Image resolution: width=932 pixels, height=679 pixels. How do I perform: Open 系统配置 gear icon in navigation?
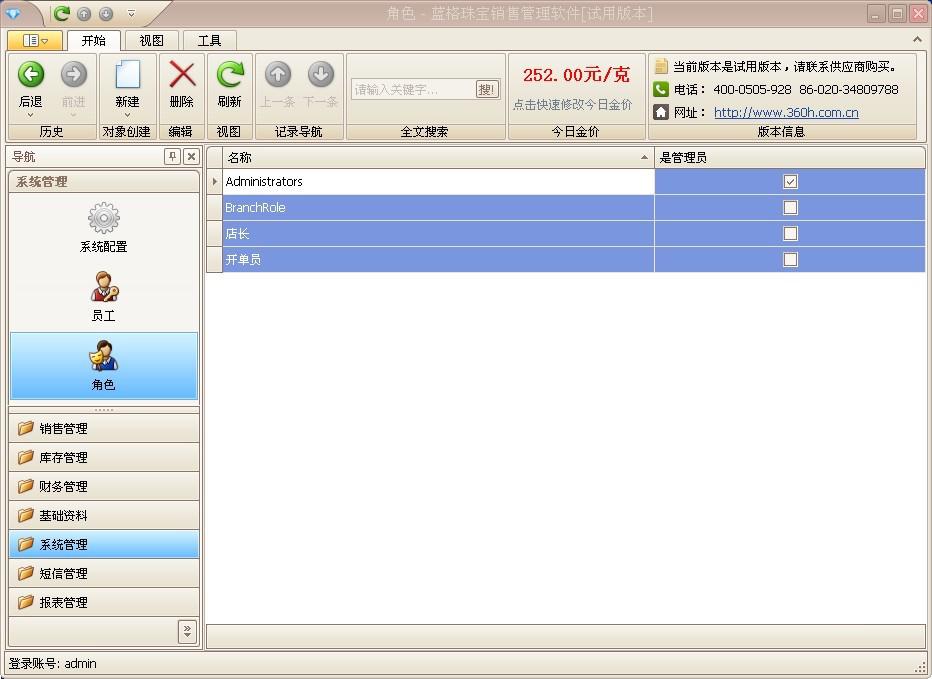103,218
